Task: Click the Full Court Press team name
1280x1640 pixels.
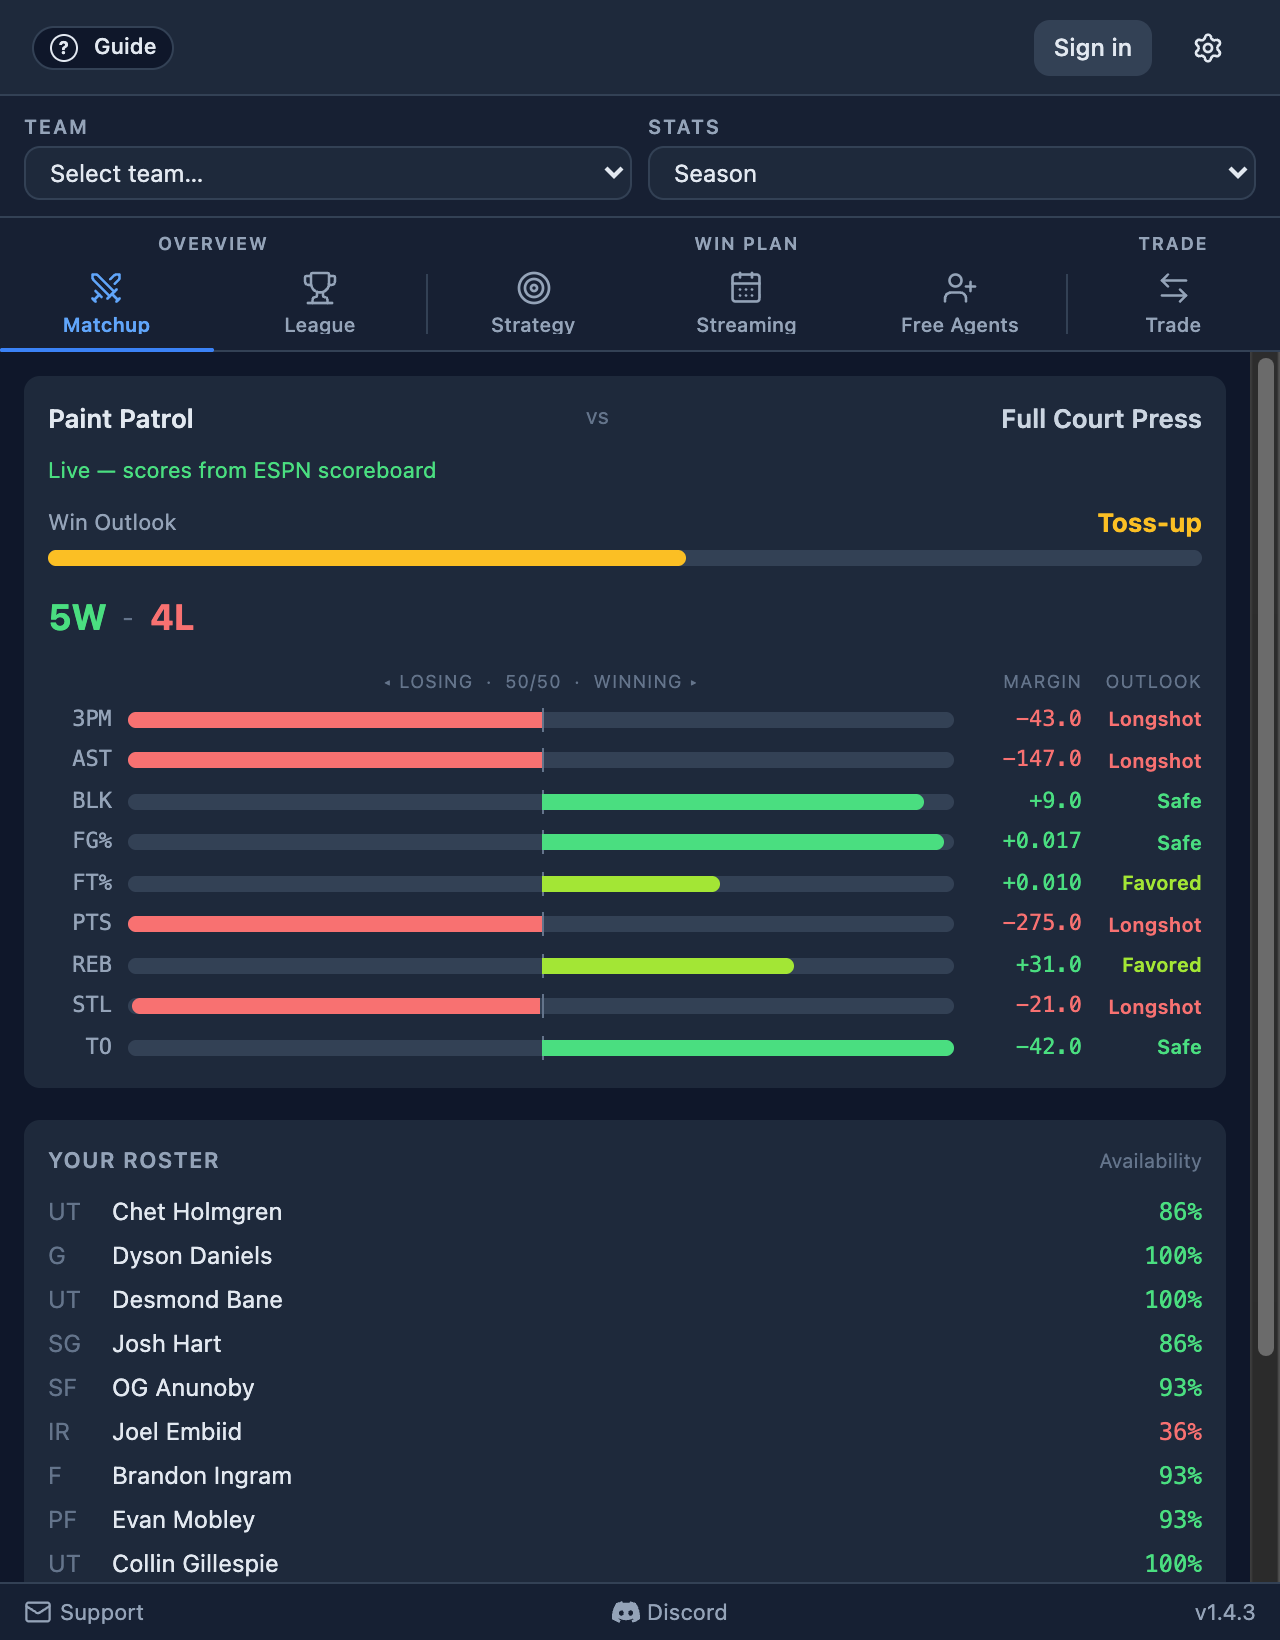Action: 1101,419
